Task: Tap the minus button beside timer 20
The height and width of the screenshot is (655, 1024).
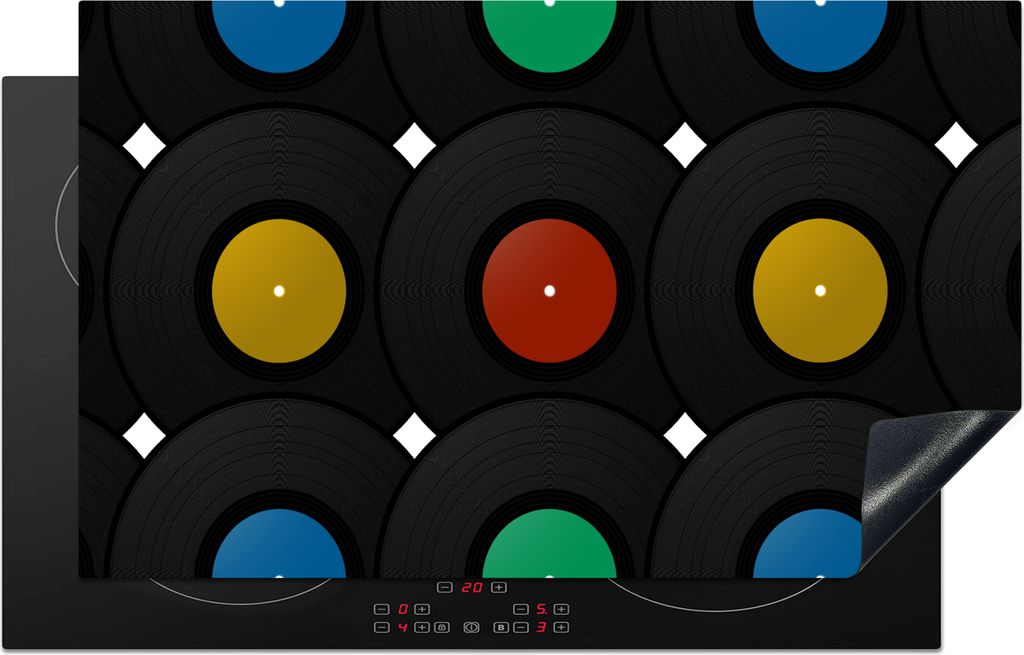Action: click(445, 588)
